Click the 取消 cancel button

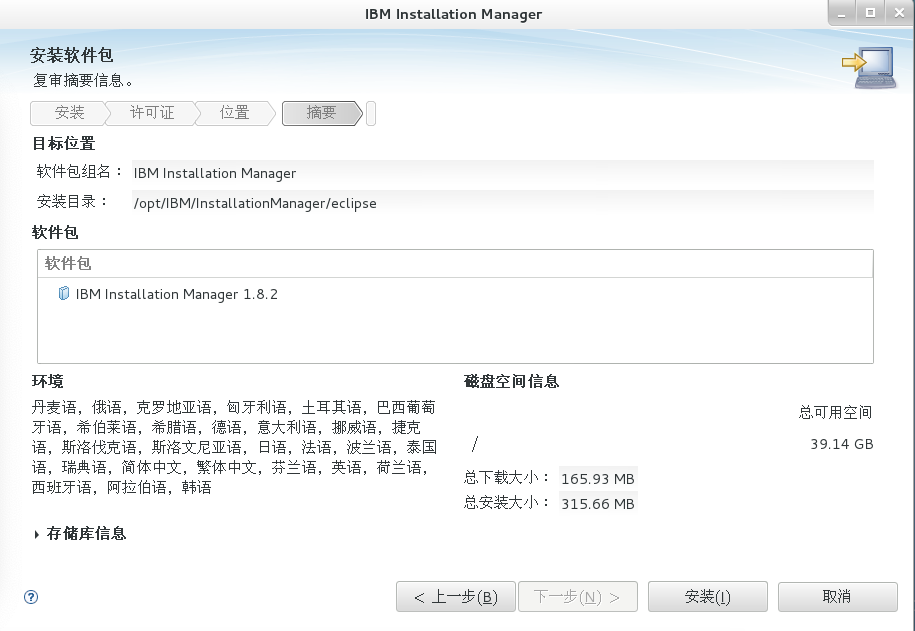(837, 597)
